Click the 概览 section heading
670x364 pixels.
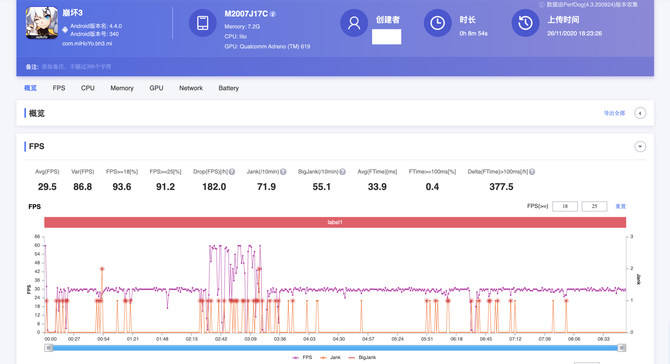point(37,113)
